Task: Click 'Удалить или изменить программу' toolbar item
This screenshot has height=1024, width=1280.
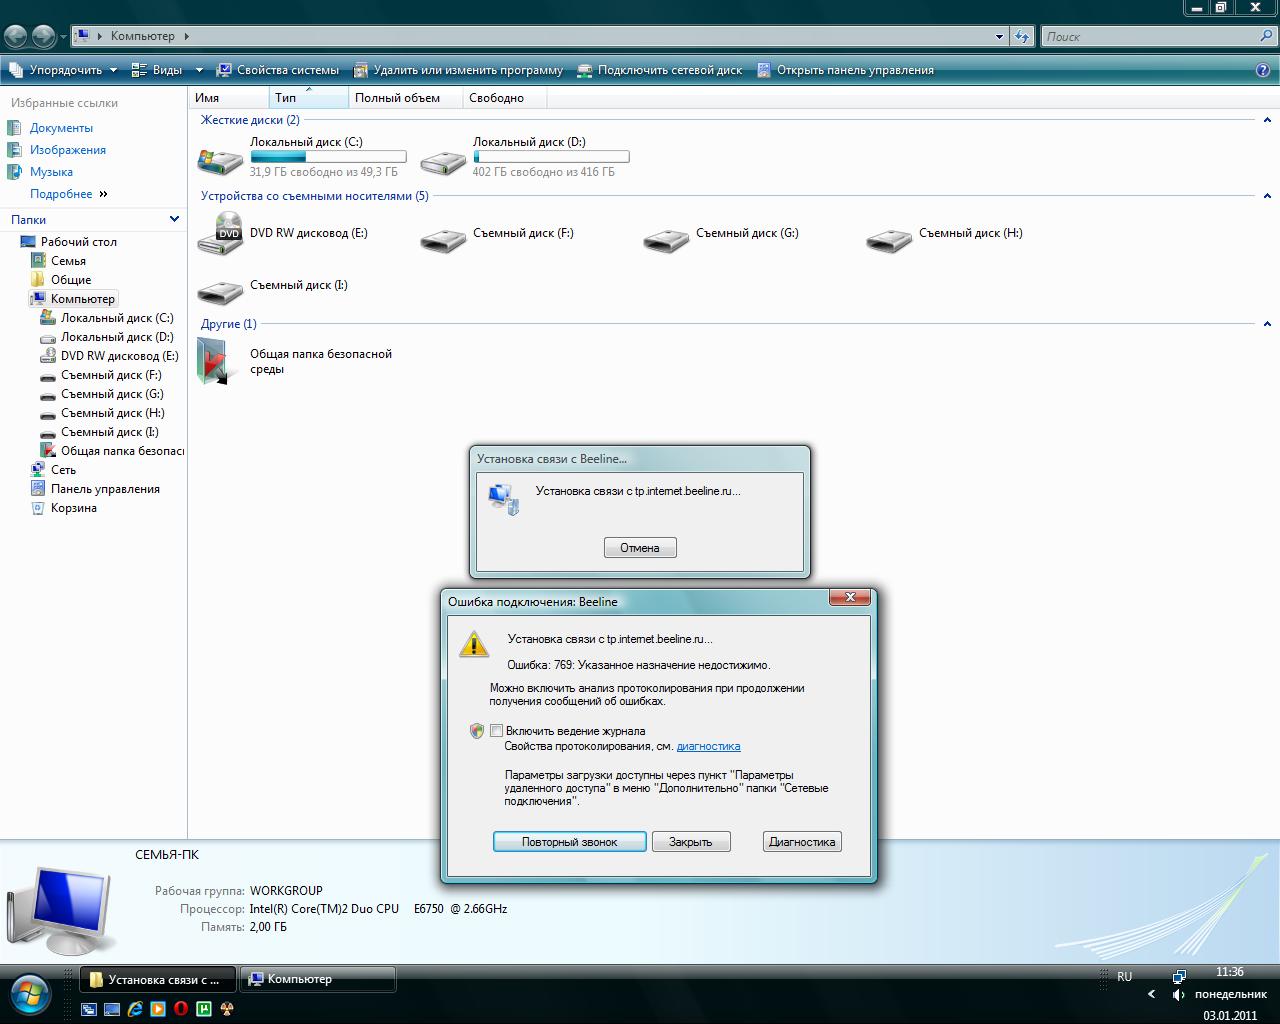Action: pos(457,70)
